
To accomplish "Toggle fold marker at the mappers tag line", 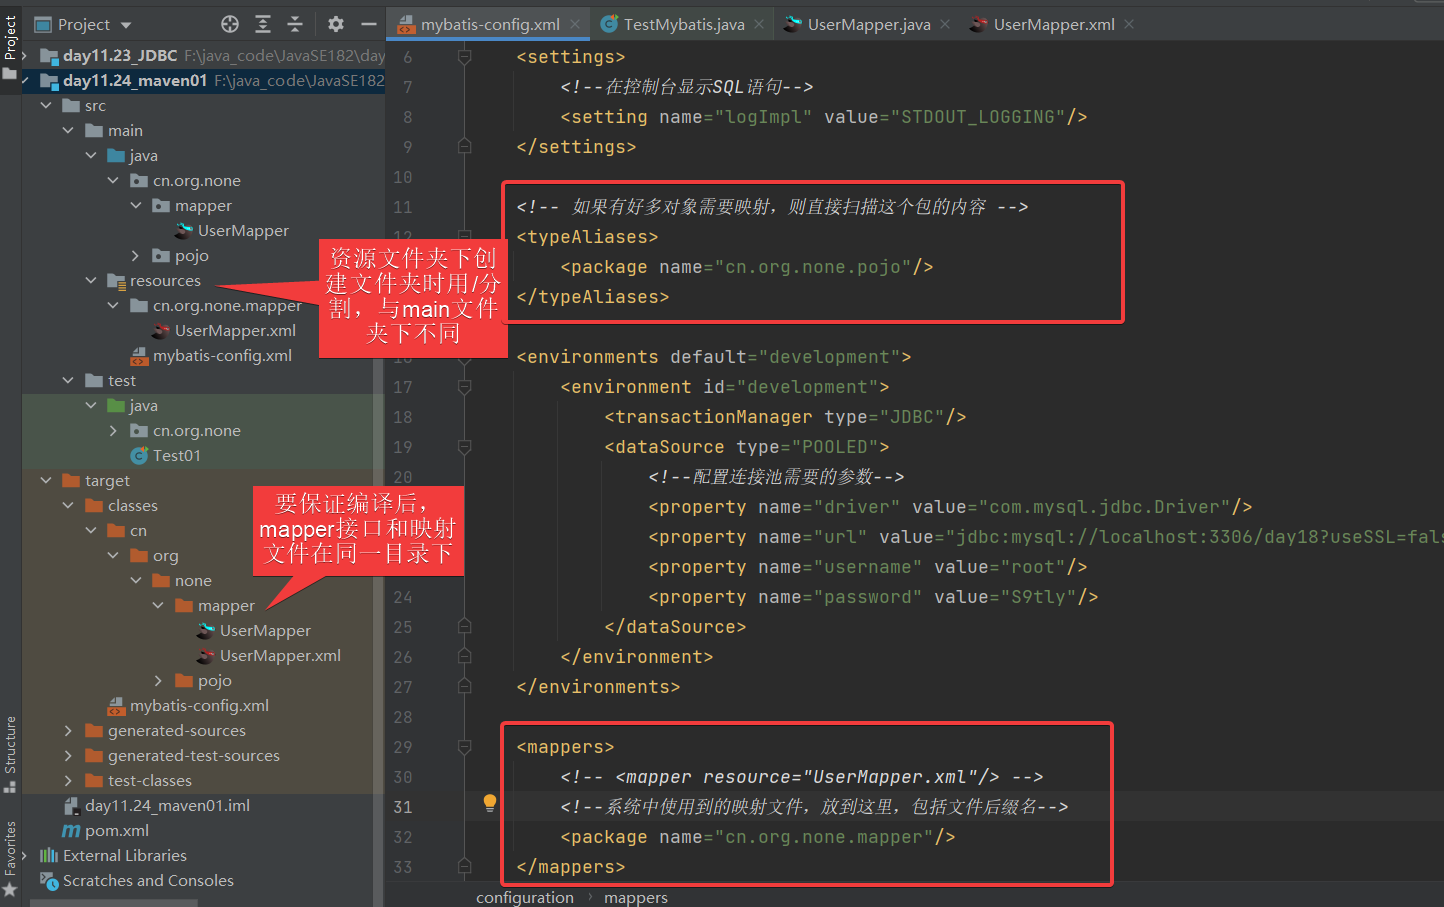I will 464,747.
